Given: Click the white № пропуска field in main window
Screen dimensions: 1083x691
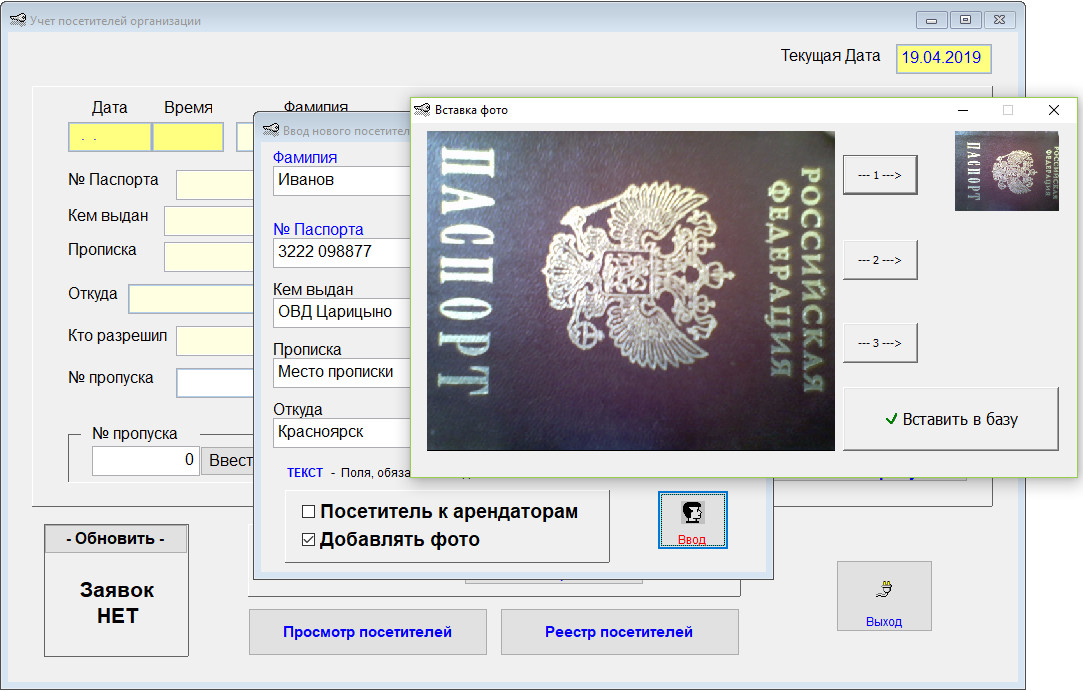Looking at the screenshot, I should pos(215,383).
